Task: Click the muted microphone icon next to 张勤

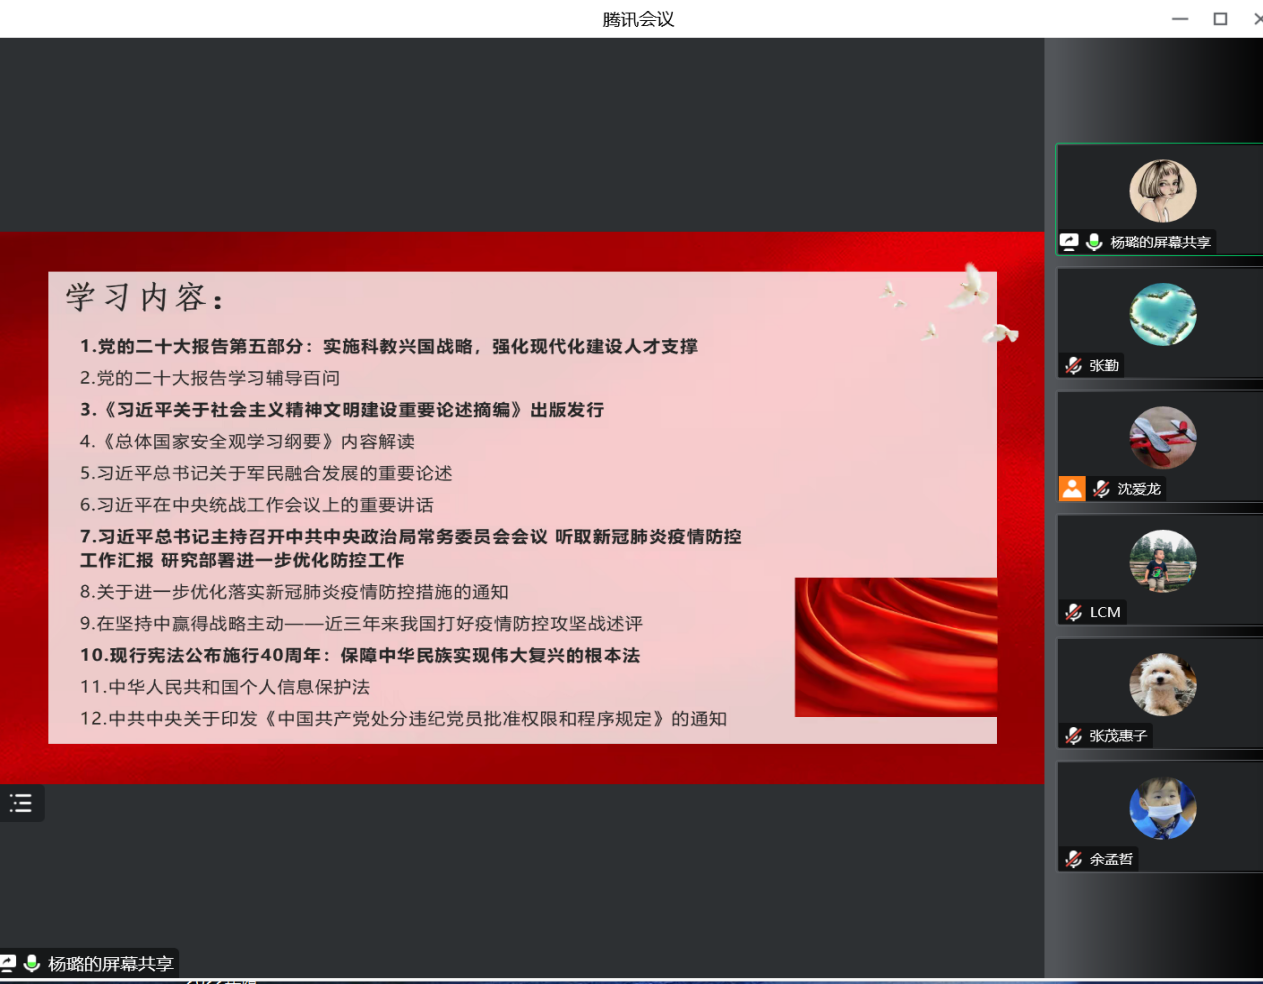Action: click(x=1073, y=366)
